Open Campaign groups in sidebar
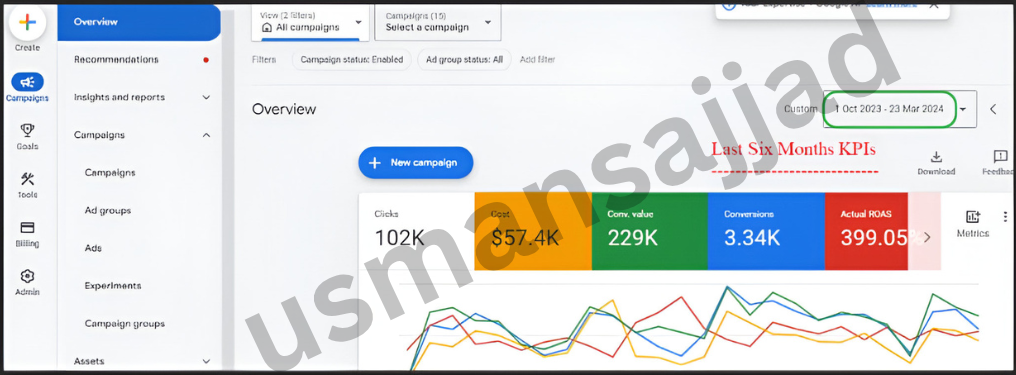 124,323
